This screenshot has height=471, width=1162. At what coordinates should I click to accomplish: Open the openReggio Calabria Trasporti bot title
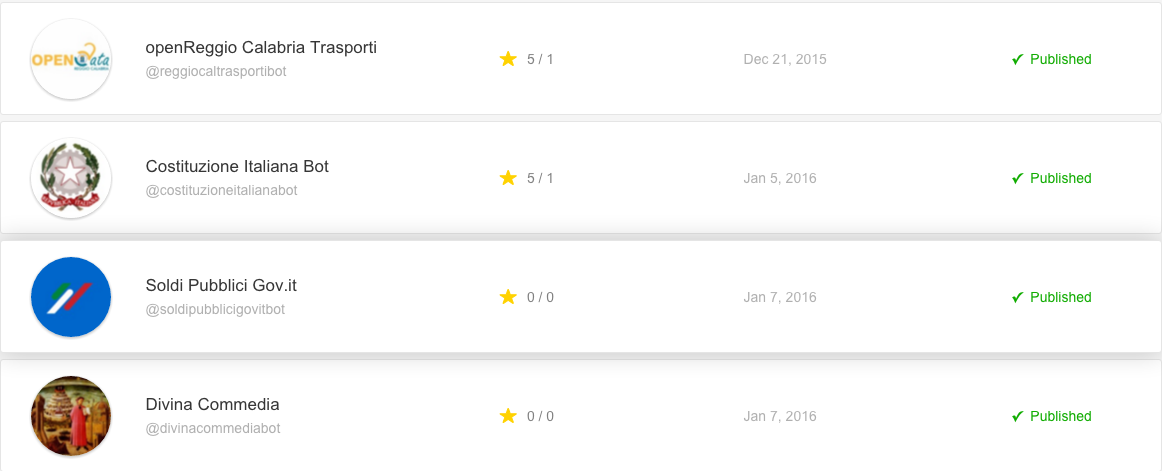pos(262,47)
